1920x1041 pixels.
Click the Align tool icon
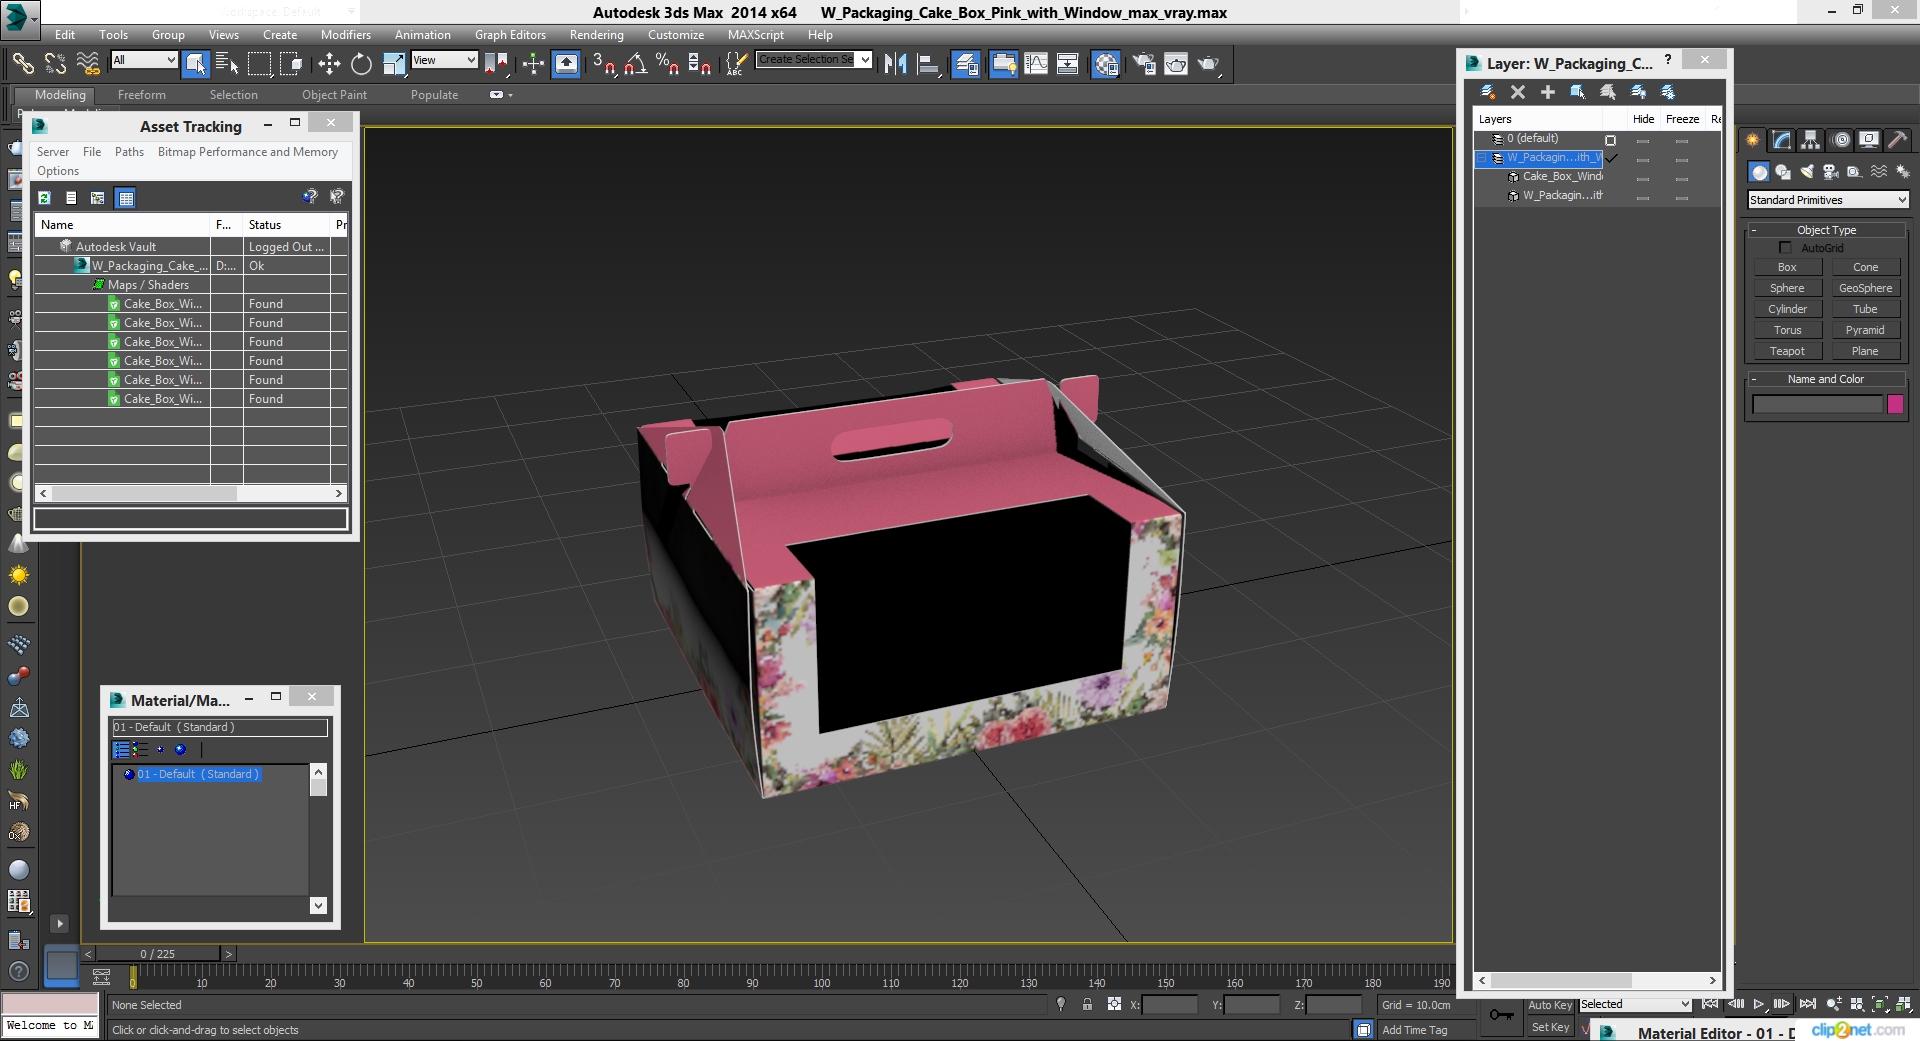click(x=928, y=64)
